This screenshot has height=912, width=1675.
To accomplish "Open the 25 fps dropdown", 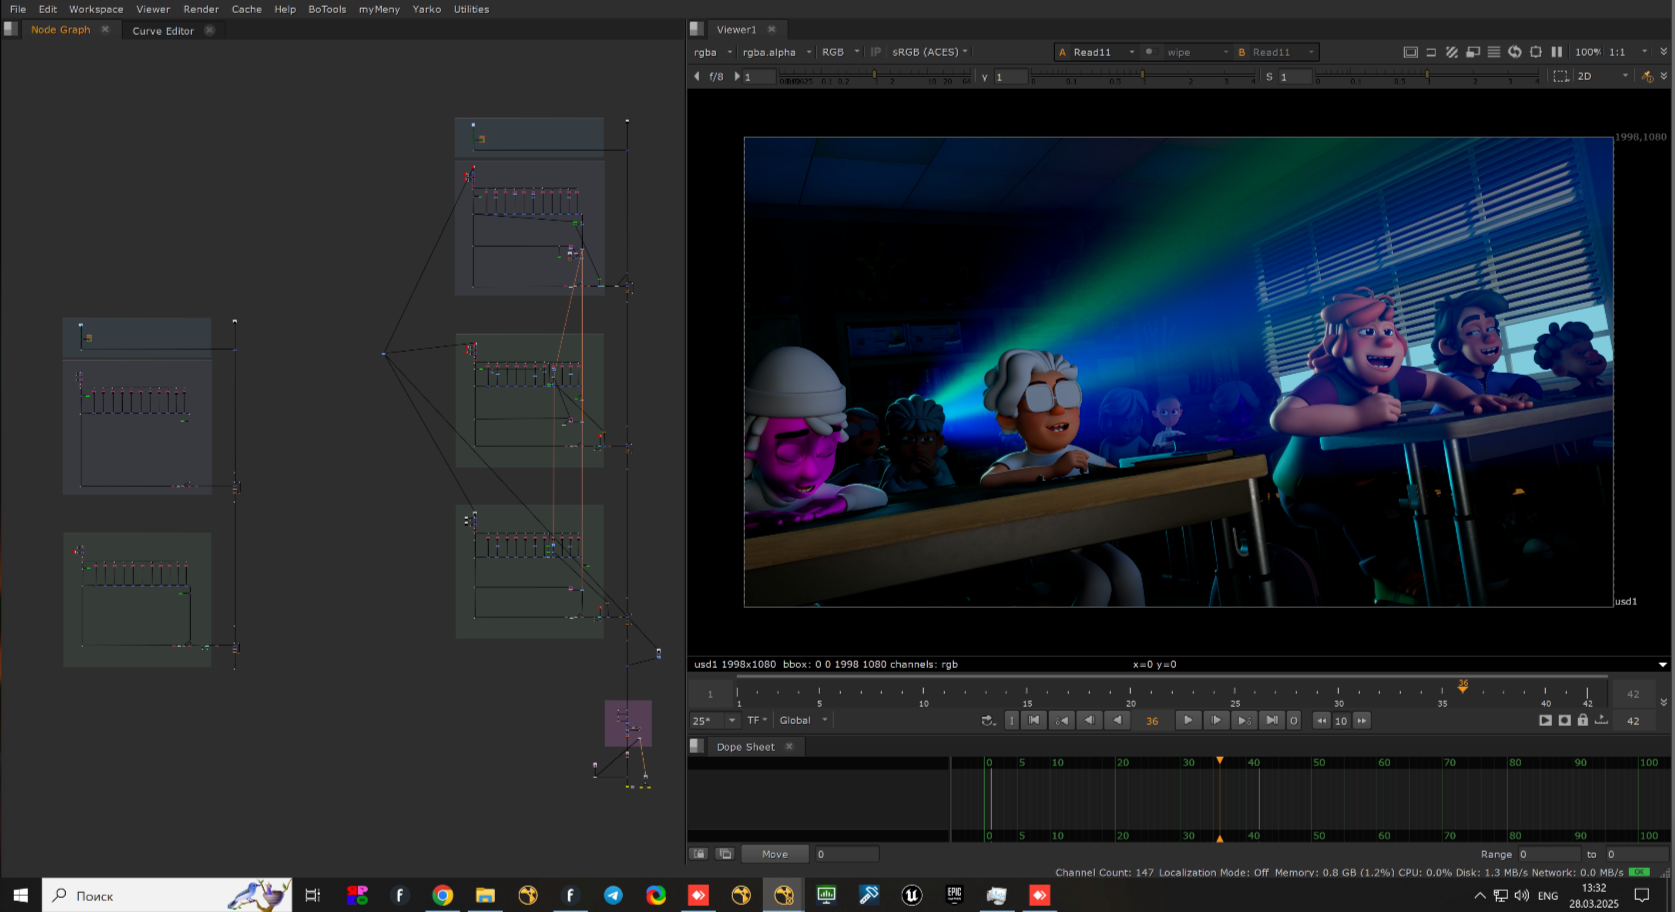I will (x=714, y=720).
